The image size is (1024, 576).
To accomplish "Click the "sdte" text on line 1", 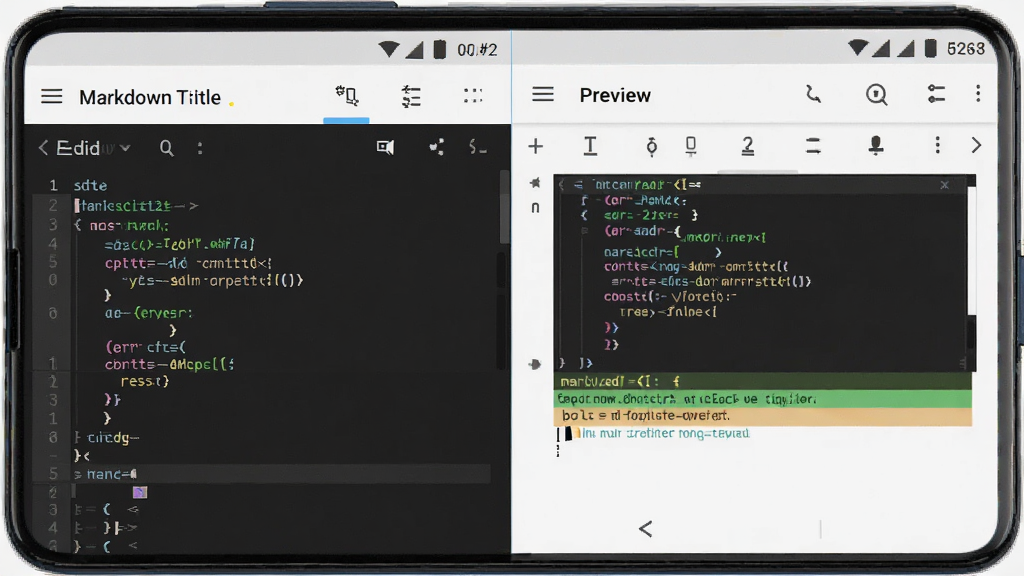I will click(90, 185).
